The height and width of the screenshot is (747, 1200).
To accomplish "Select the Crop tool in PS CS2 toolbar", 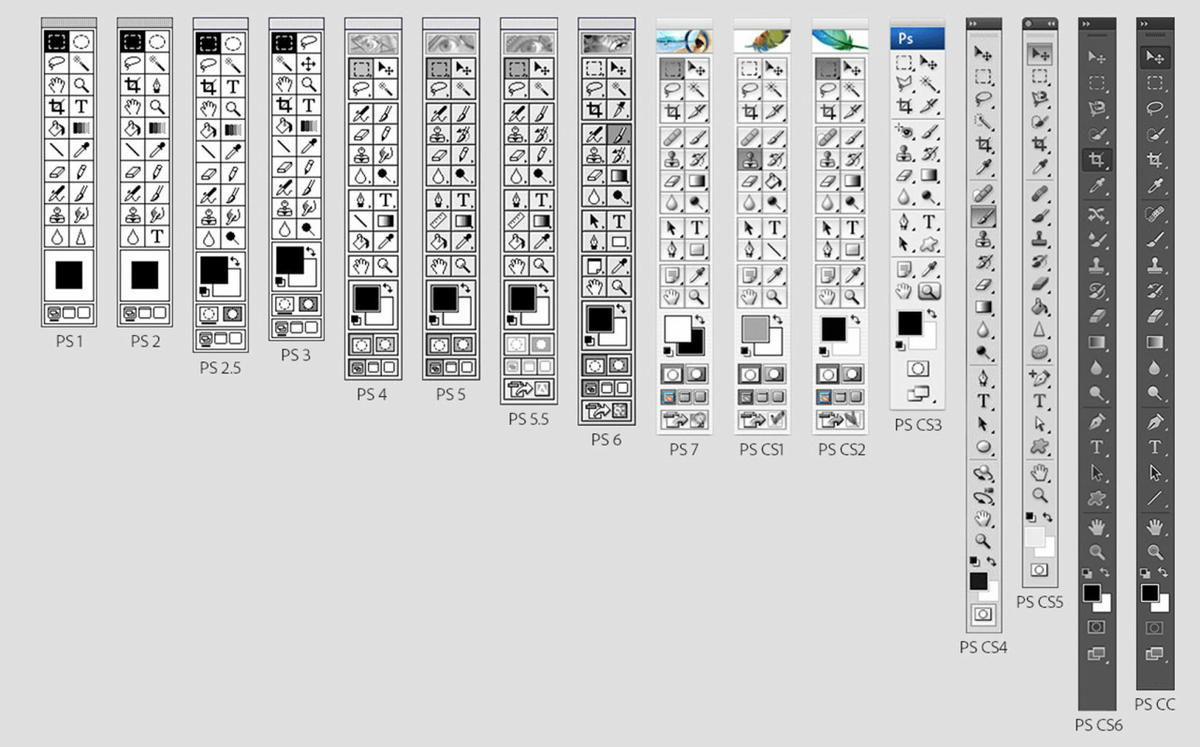I will pyautogui.click(x=829, y=110).
